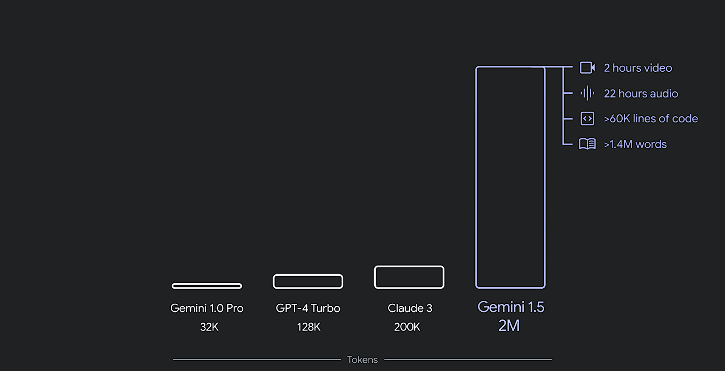Select the Gemini 1.0 Pro bar

207,286
